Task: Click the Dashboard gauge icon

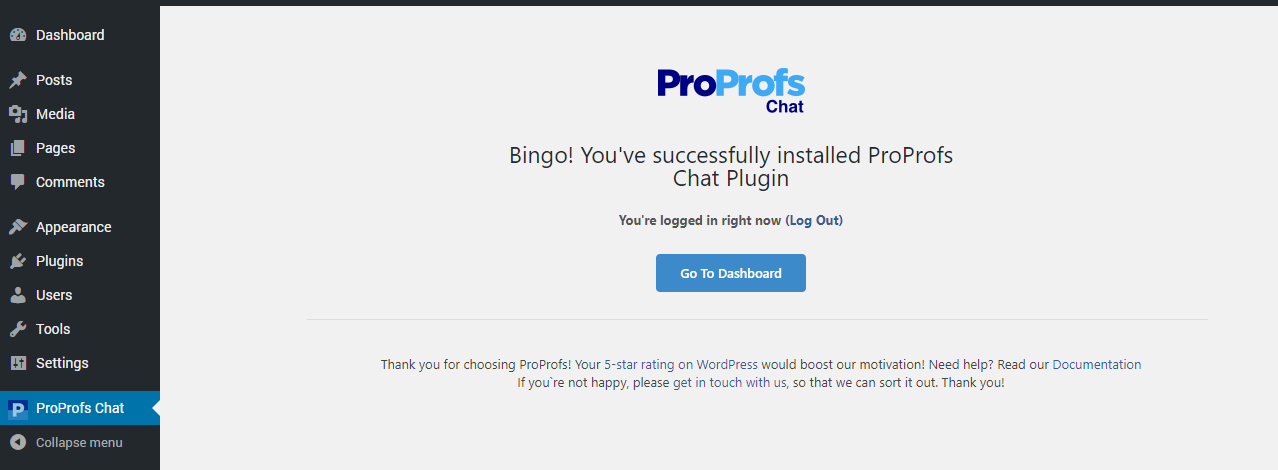Action: point(18,35)
